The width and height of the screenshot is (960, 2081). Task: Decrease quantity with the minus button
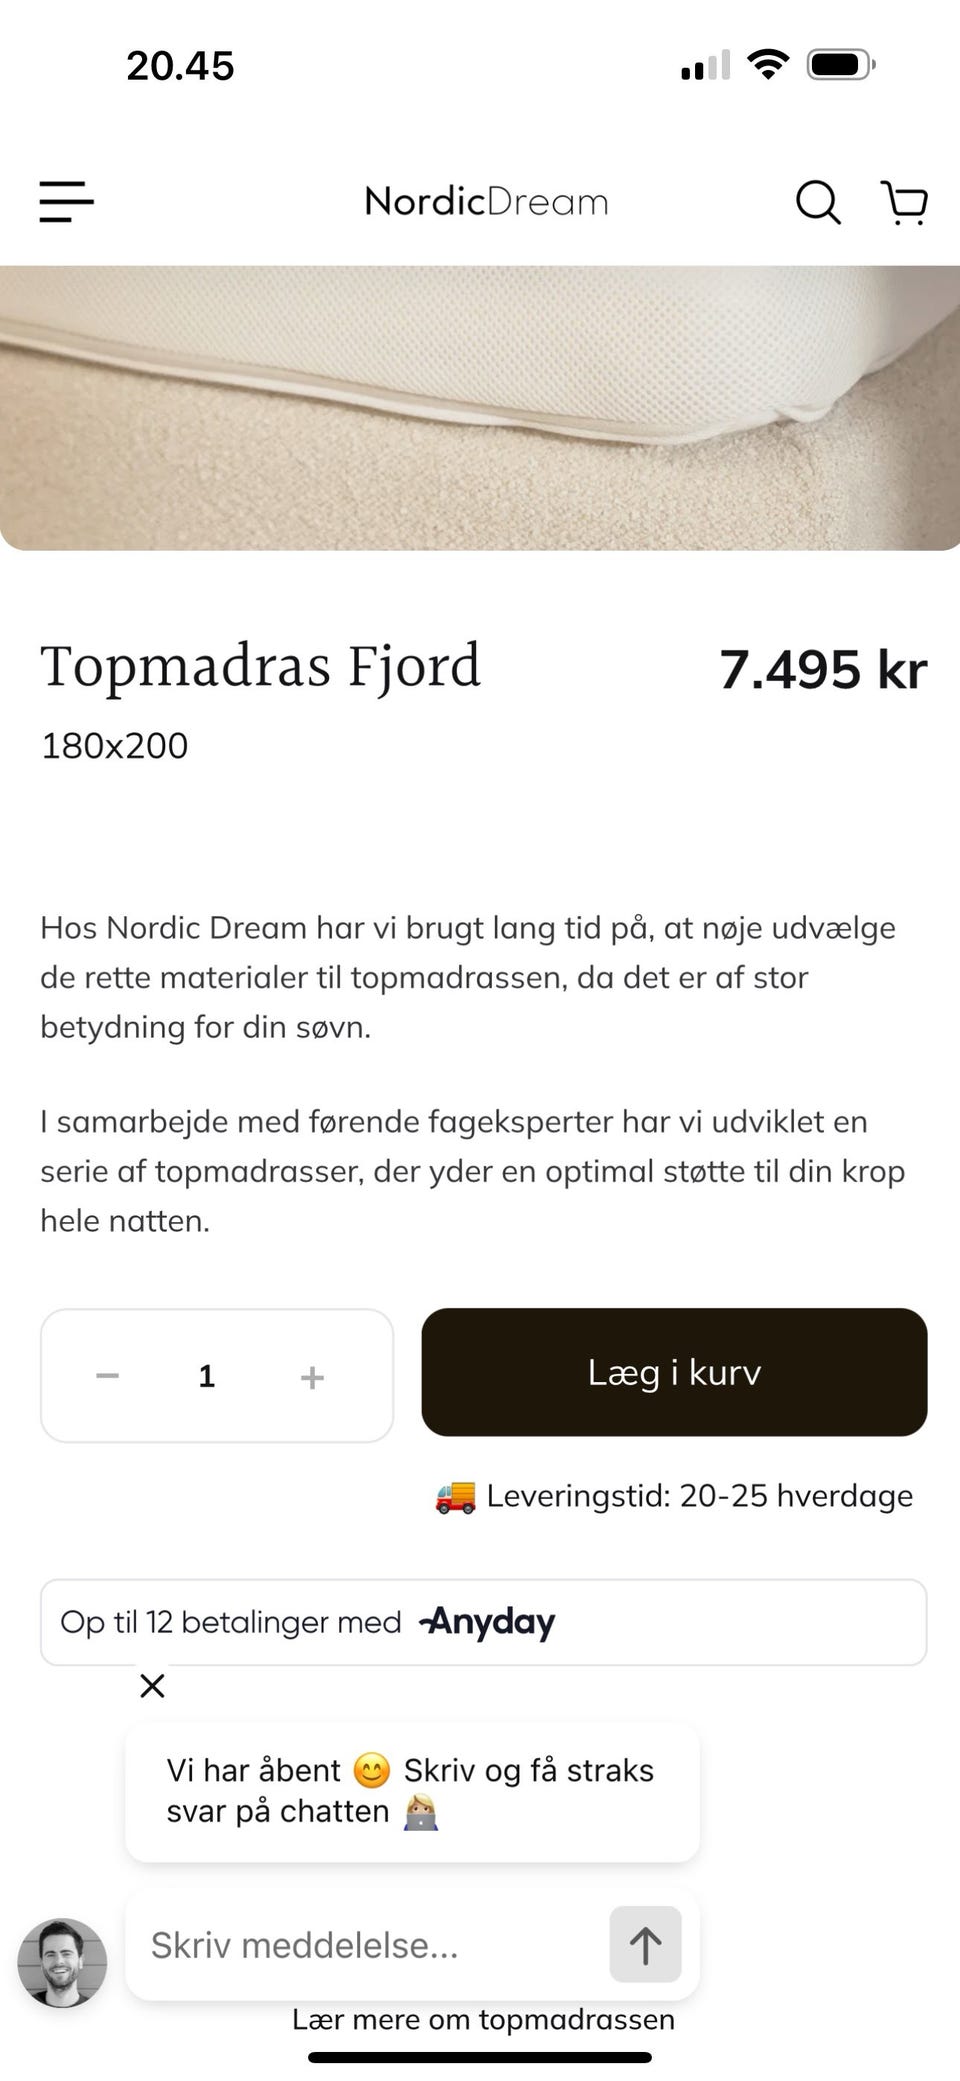[108, 1376]
